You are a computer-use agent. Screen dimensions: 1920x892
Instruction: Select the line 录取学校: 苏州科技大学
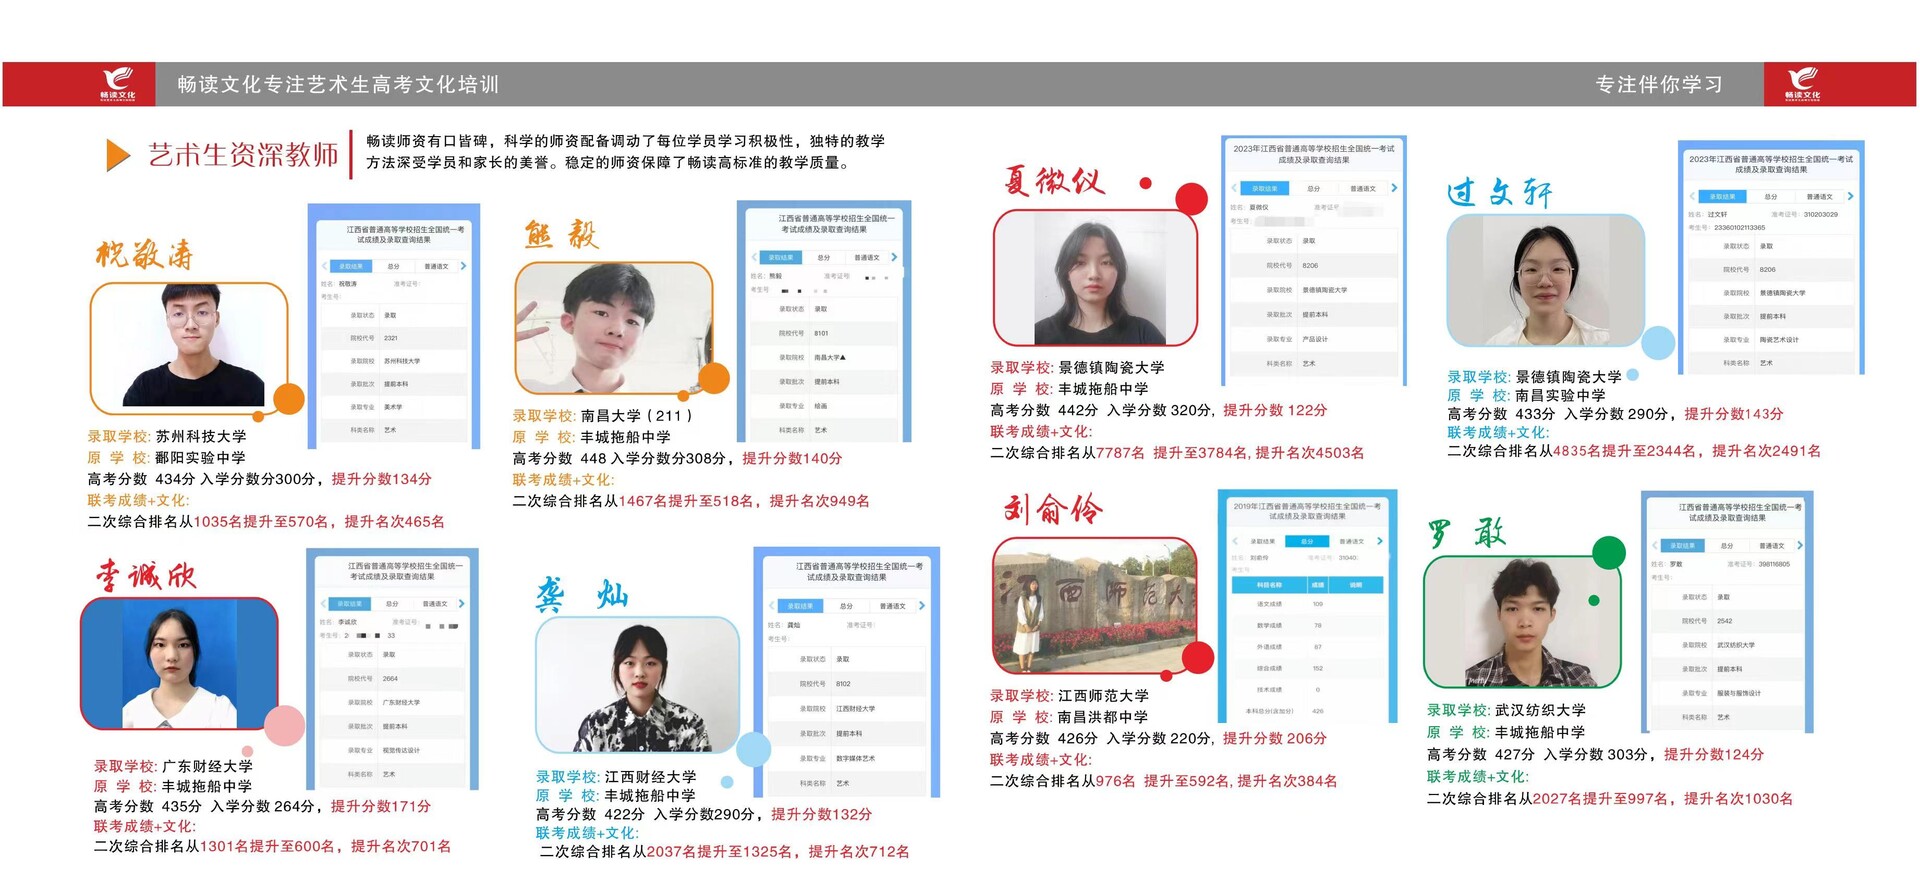click(x=167, y=436)
